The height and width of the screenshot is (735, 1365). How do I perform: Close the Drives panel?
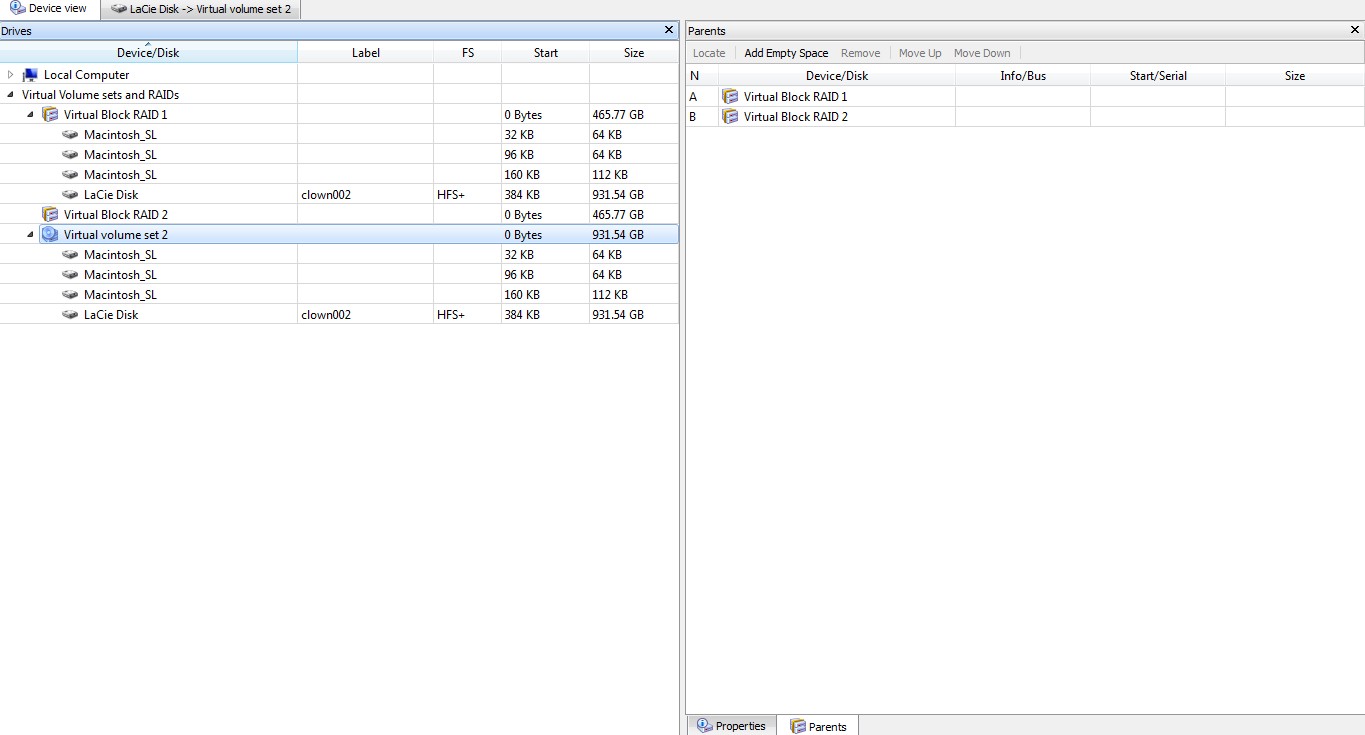click(x=669, y=31)
